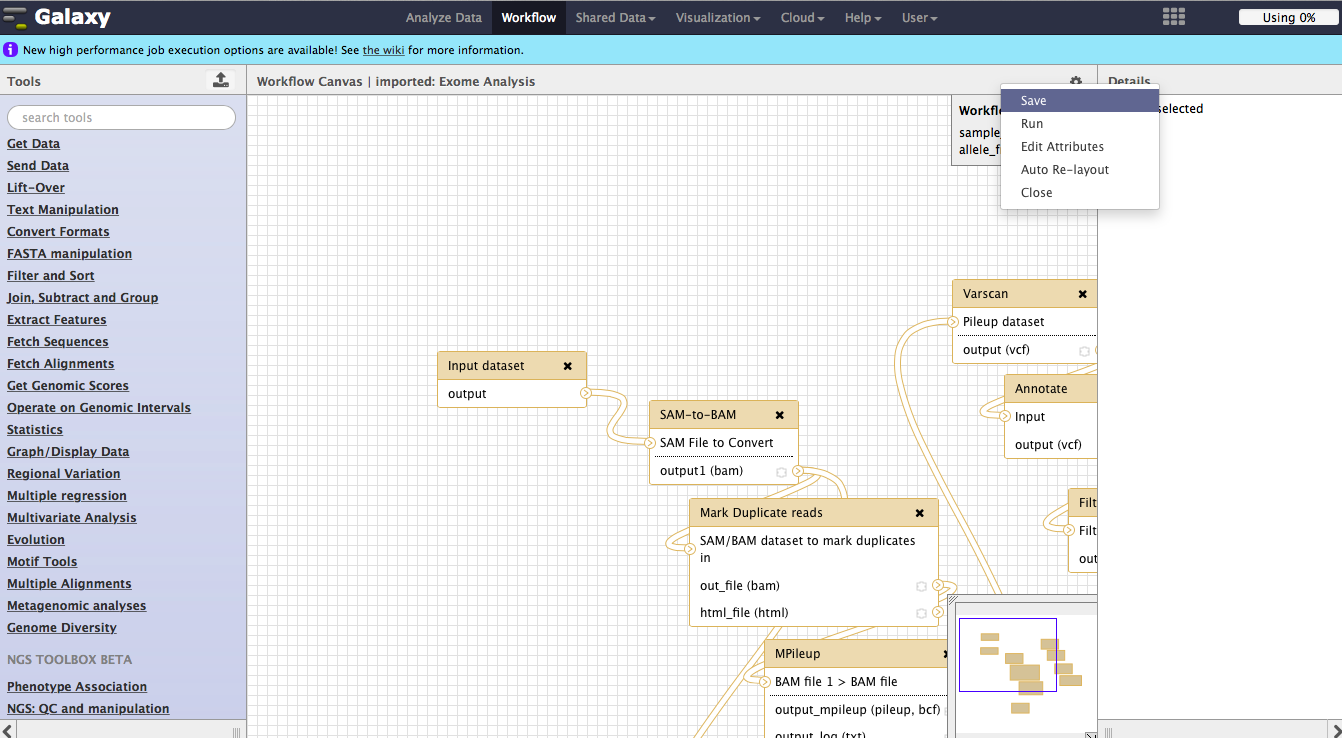This screenshot has width=1342, height=738.
Task: Expand the Visualization dropdown menu
Action: coord(717,17)
